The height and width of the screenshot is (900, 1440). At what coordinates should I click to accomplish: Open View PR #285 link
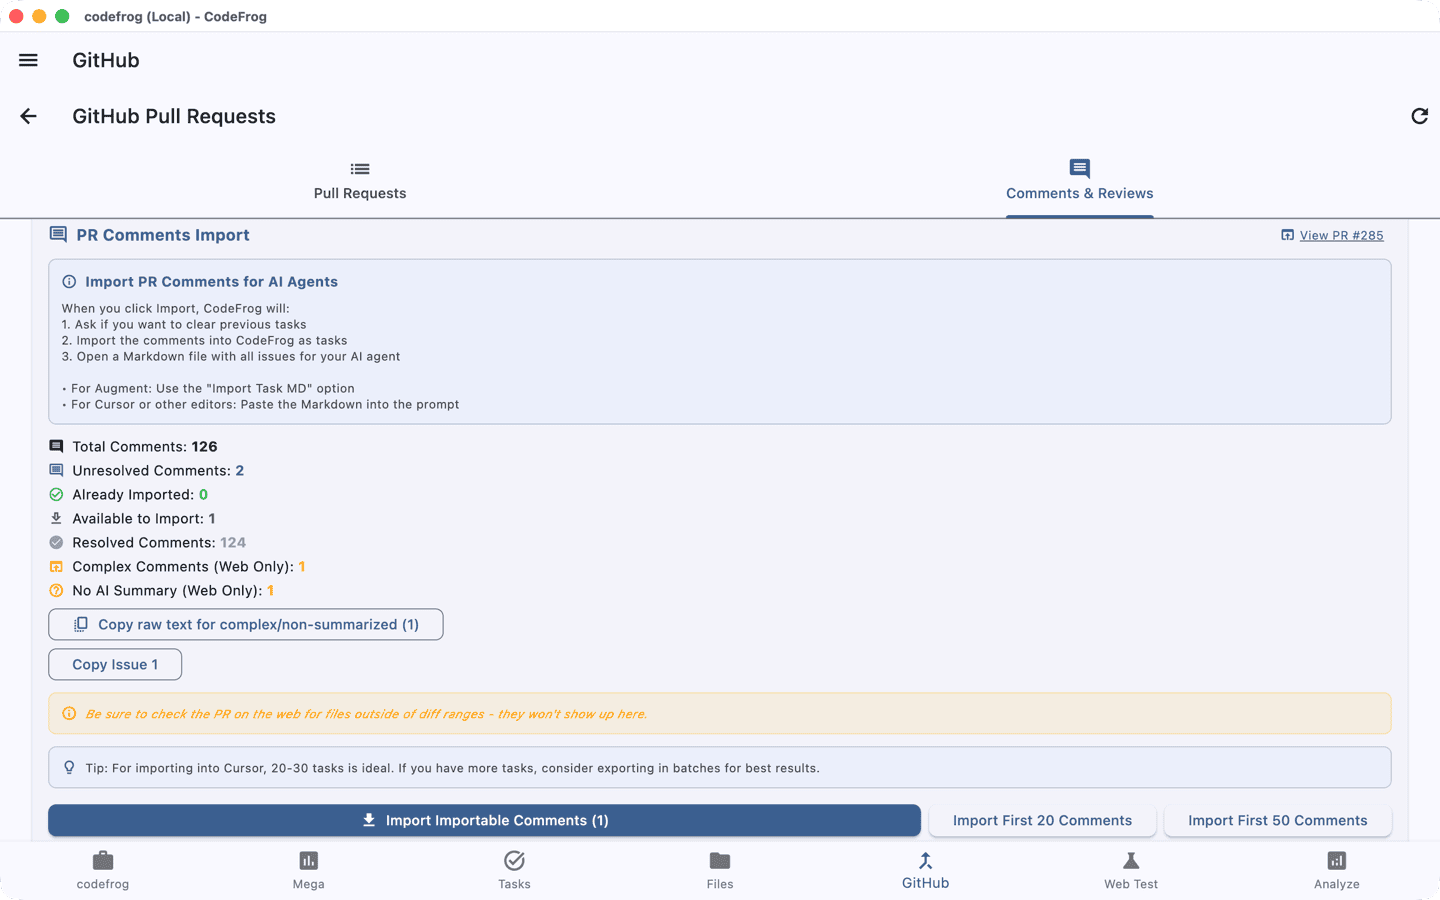pyautogui.click(x=1340, y=235)
